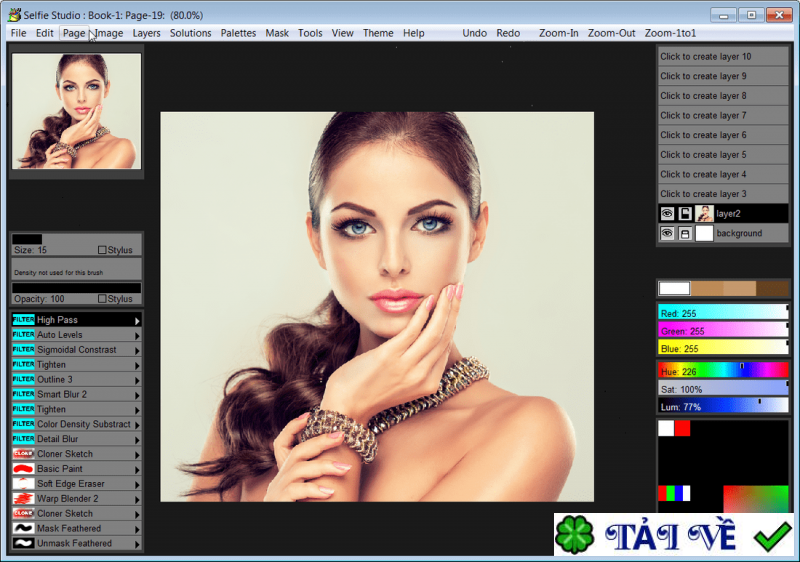This screenshot has width=800, height=562.
Task: Expand the Auto Levels filter arrow
Action: click(x=137, y=336)
